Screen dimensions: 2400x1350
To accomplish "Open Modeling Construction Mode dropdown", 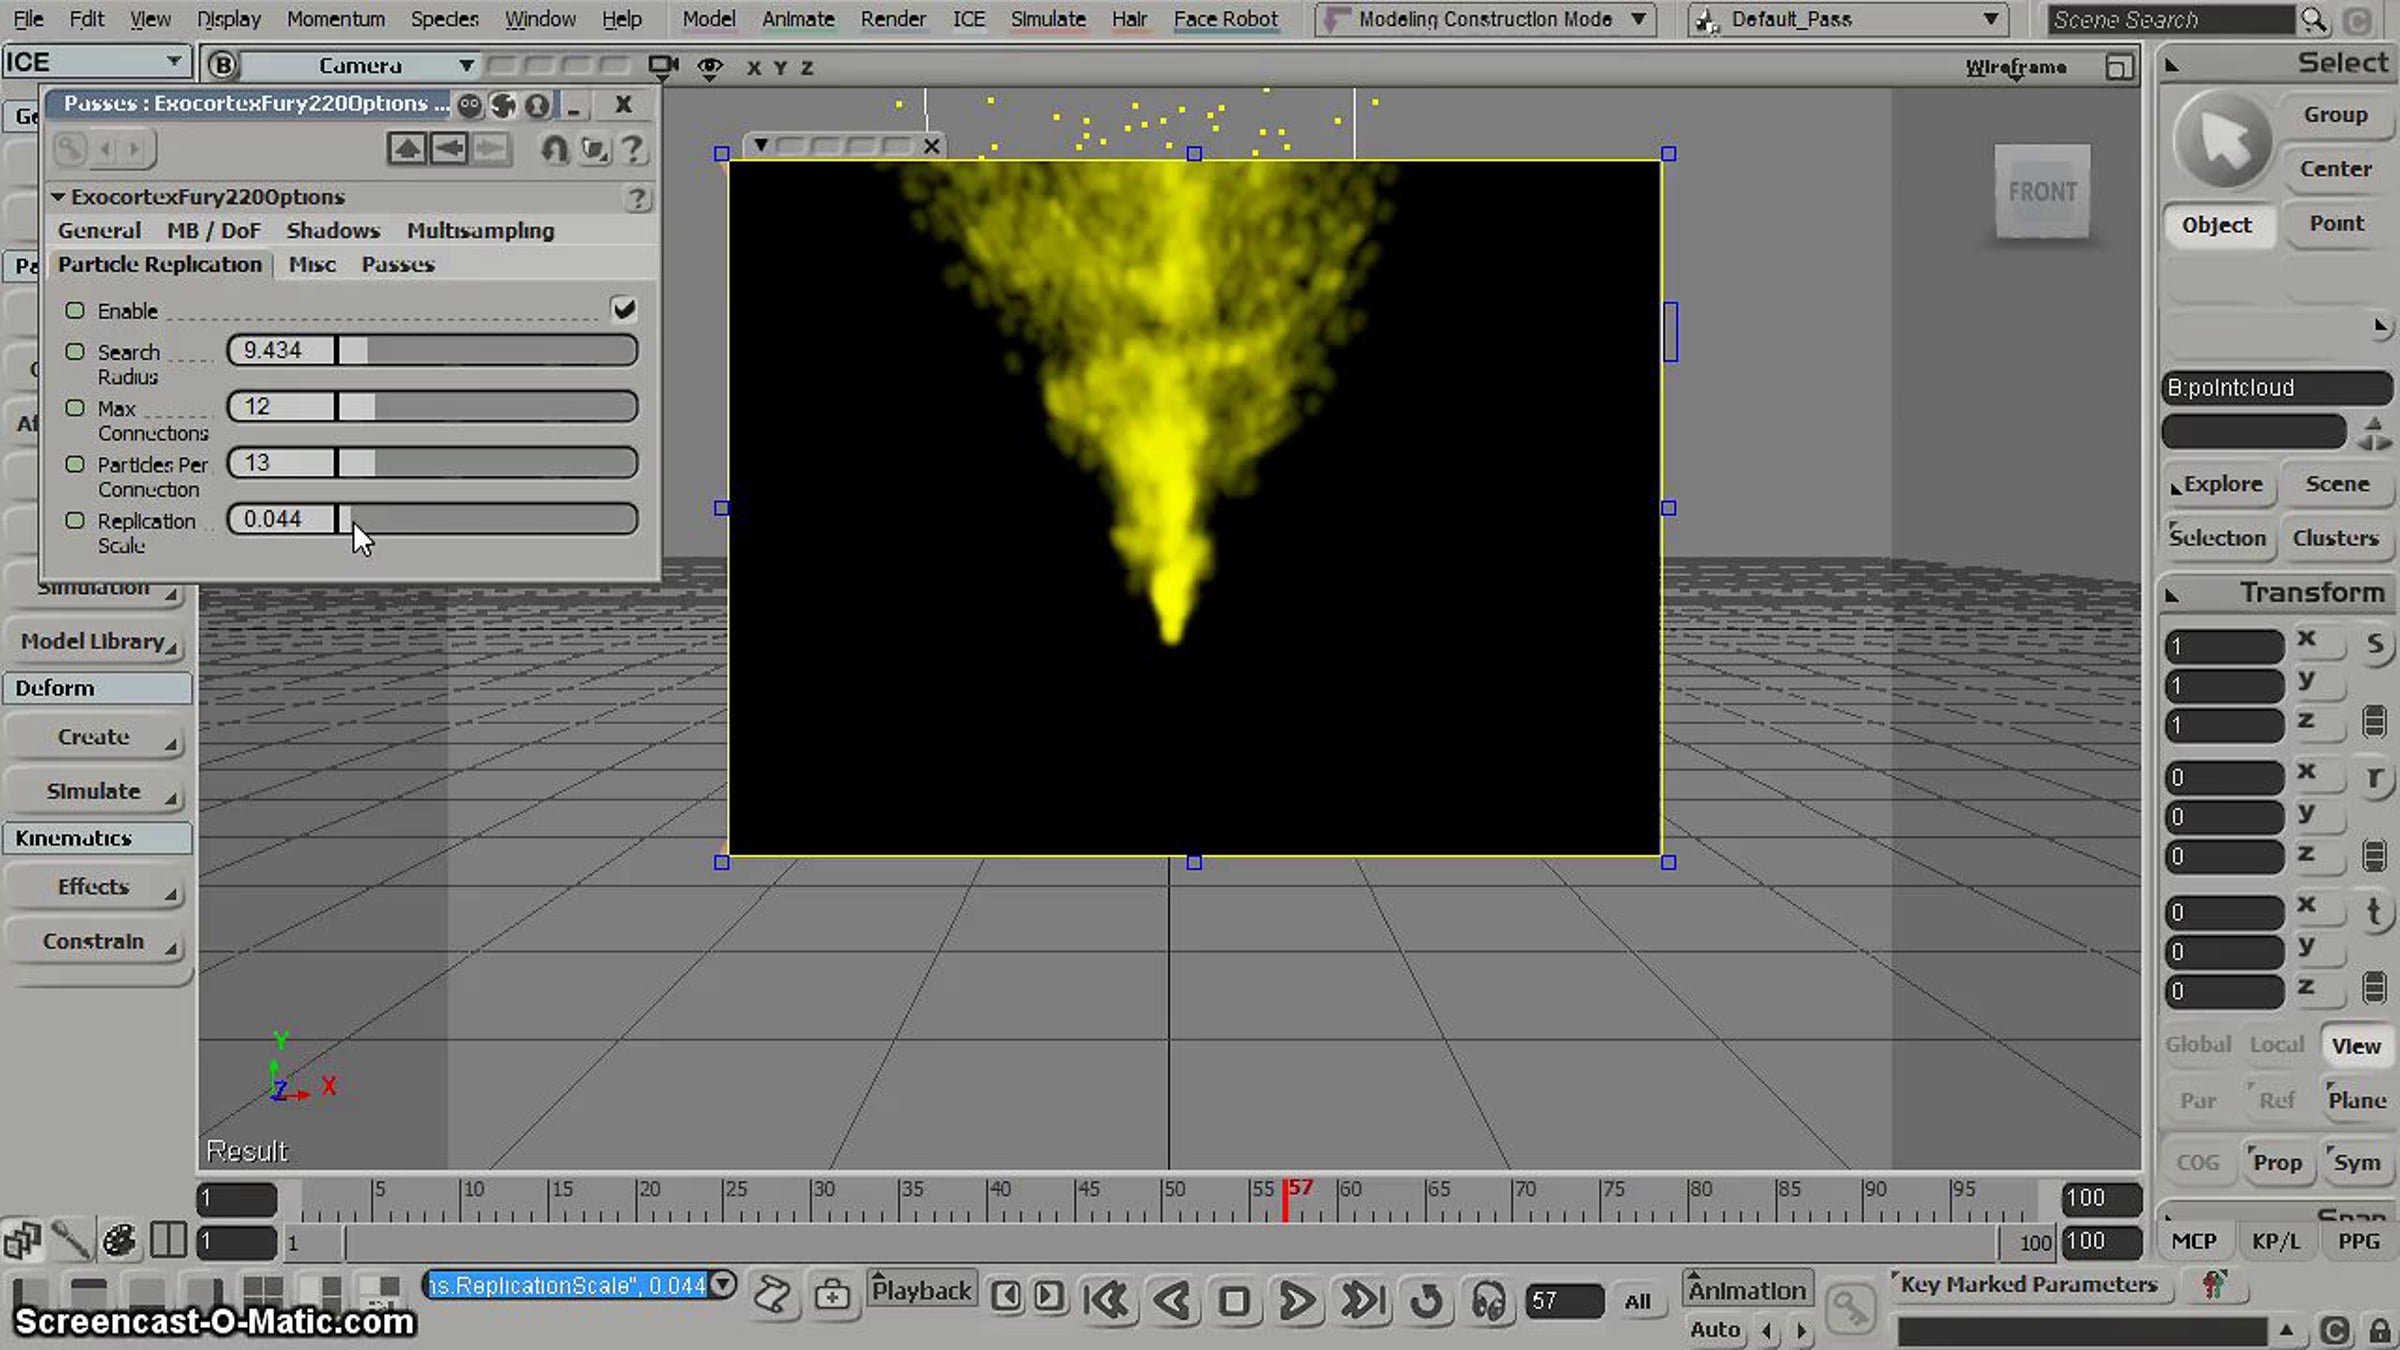I will [x=1484, y=19].
